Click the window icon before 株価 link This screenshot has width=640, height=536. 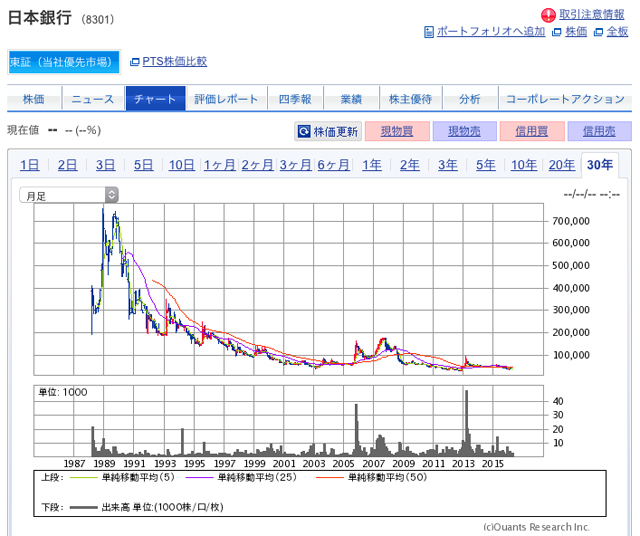(x=557, y=32)
